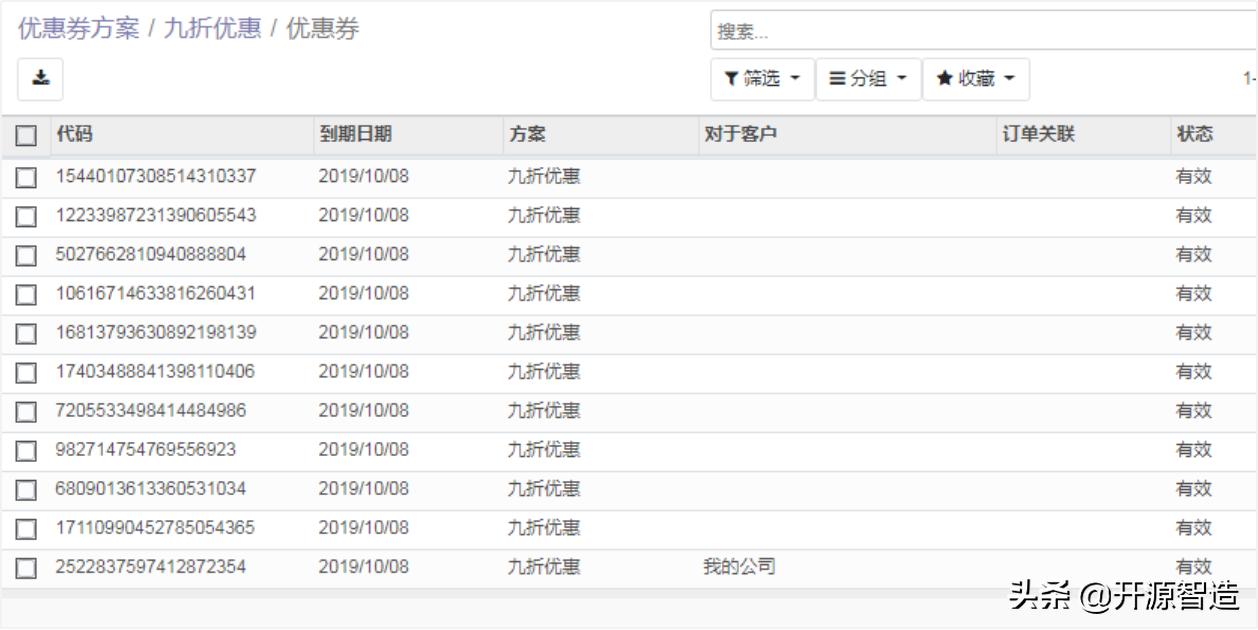Click the export/download icon below the breadcrumb
1258x630 pixels.
click(x=40, y=78)
